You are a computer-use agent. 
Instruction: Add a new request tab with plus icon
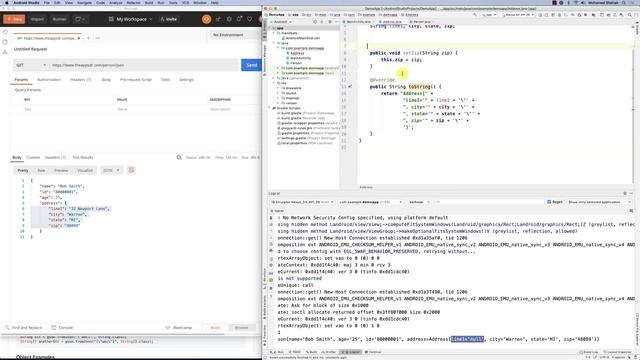click(x=88, y=38)
